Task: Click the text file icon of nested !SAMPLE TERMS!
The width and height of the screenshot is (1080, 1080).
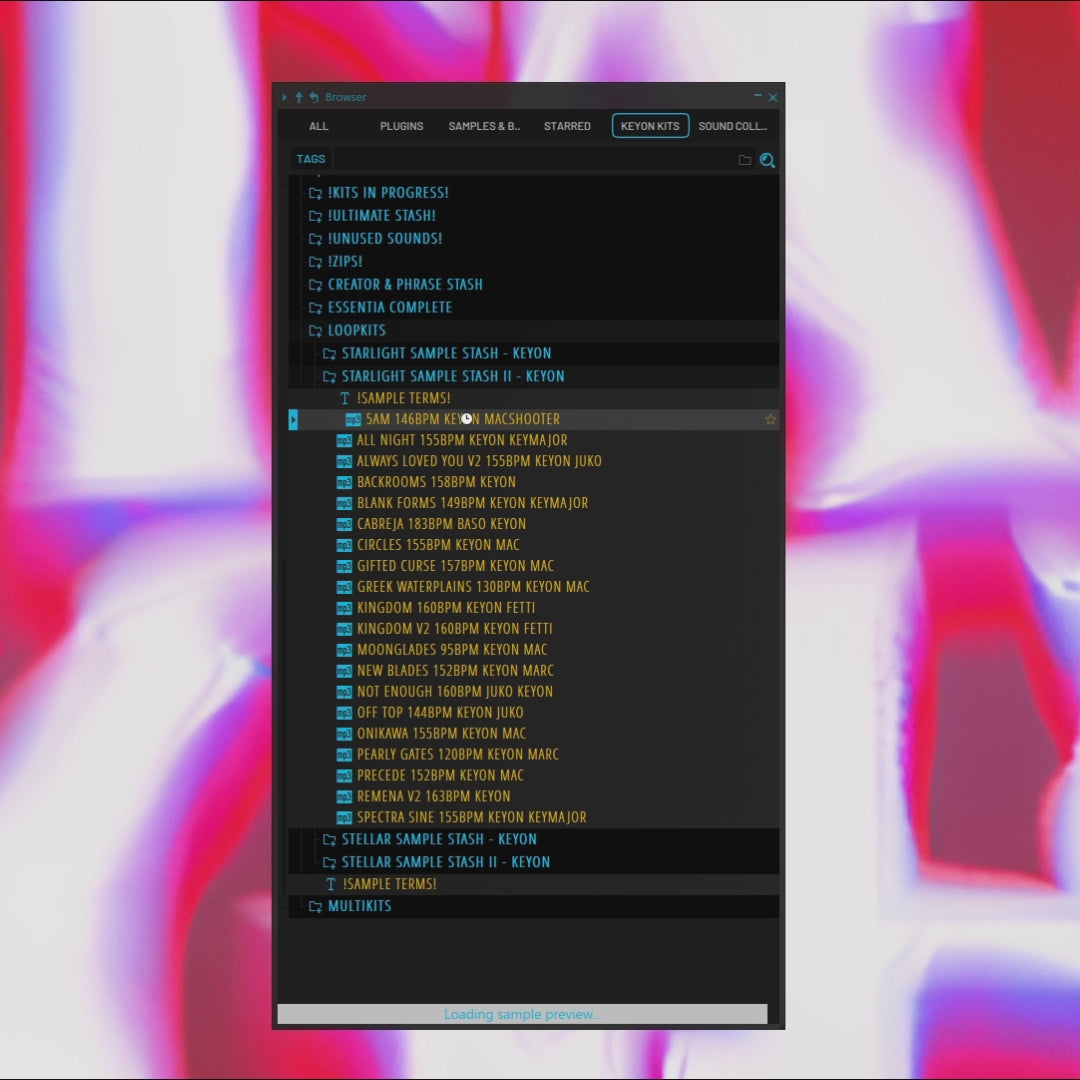Action: click(x=345, y=399)
